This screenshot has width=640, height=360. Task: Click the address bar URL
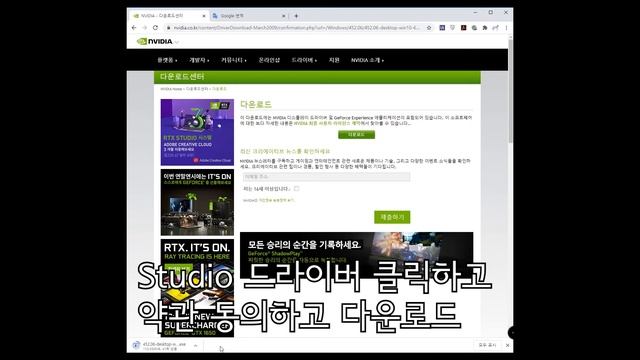[x=296, y=28]
